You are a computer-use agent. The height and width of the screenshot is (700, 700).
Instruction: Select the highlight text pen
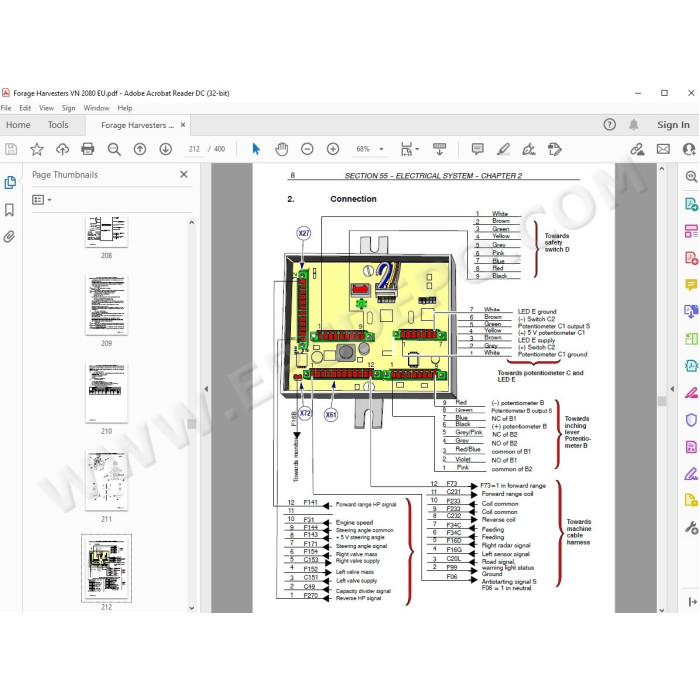503,149
